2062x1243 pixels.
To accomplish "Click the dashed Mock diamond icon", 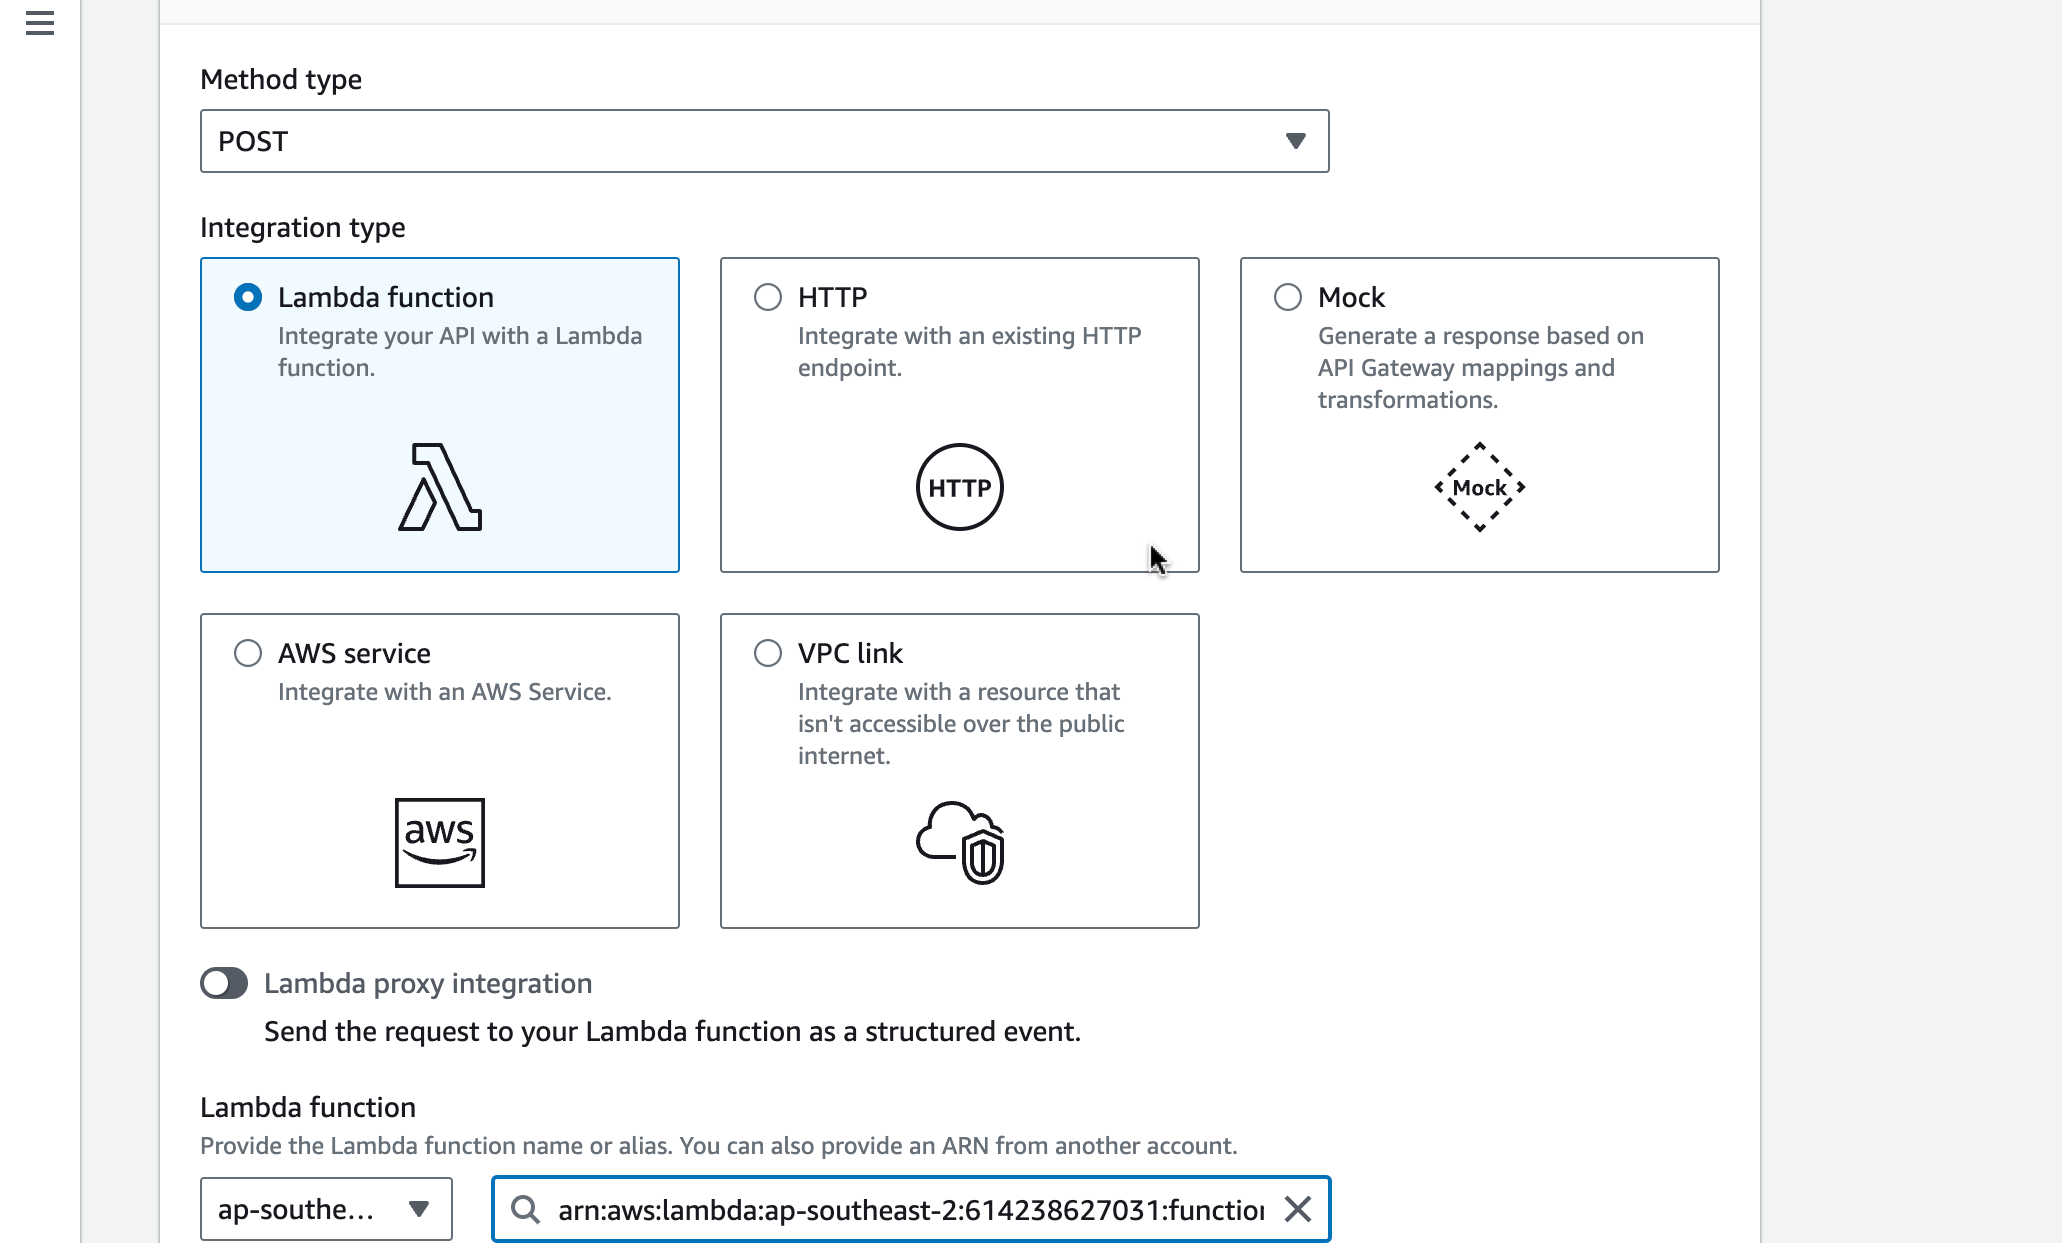I will click(1479, 487).
